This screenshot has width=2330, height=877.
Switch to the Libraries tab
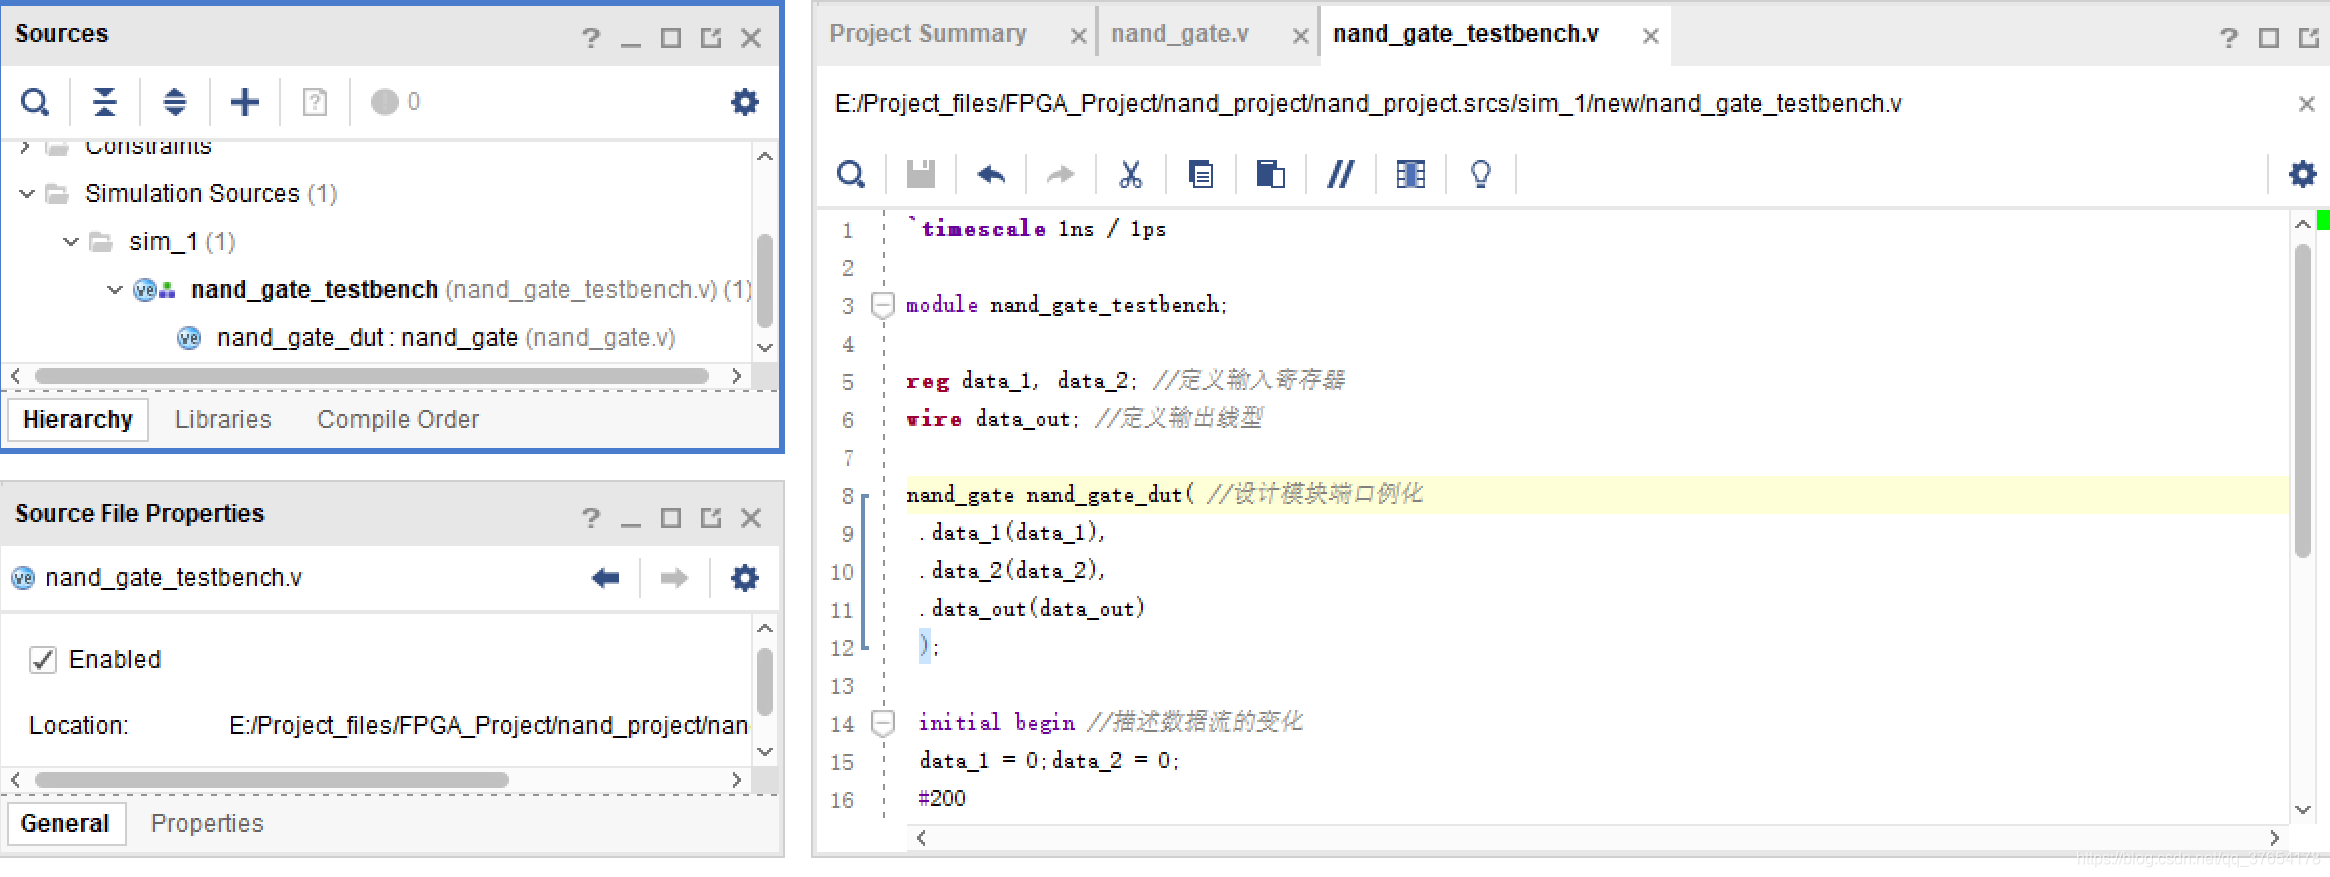pyautogui.click(x=223, y=420)
